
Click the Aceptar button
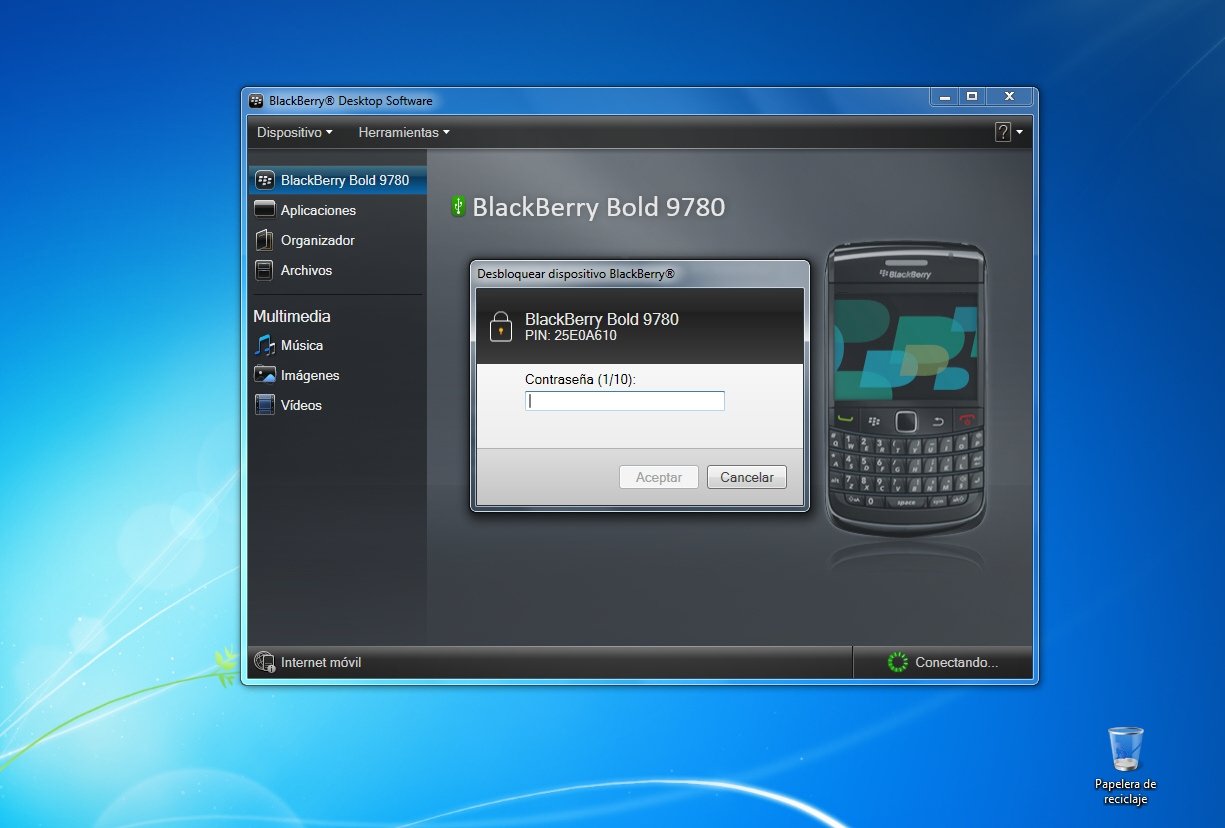pos(658,477)
